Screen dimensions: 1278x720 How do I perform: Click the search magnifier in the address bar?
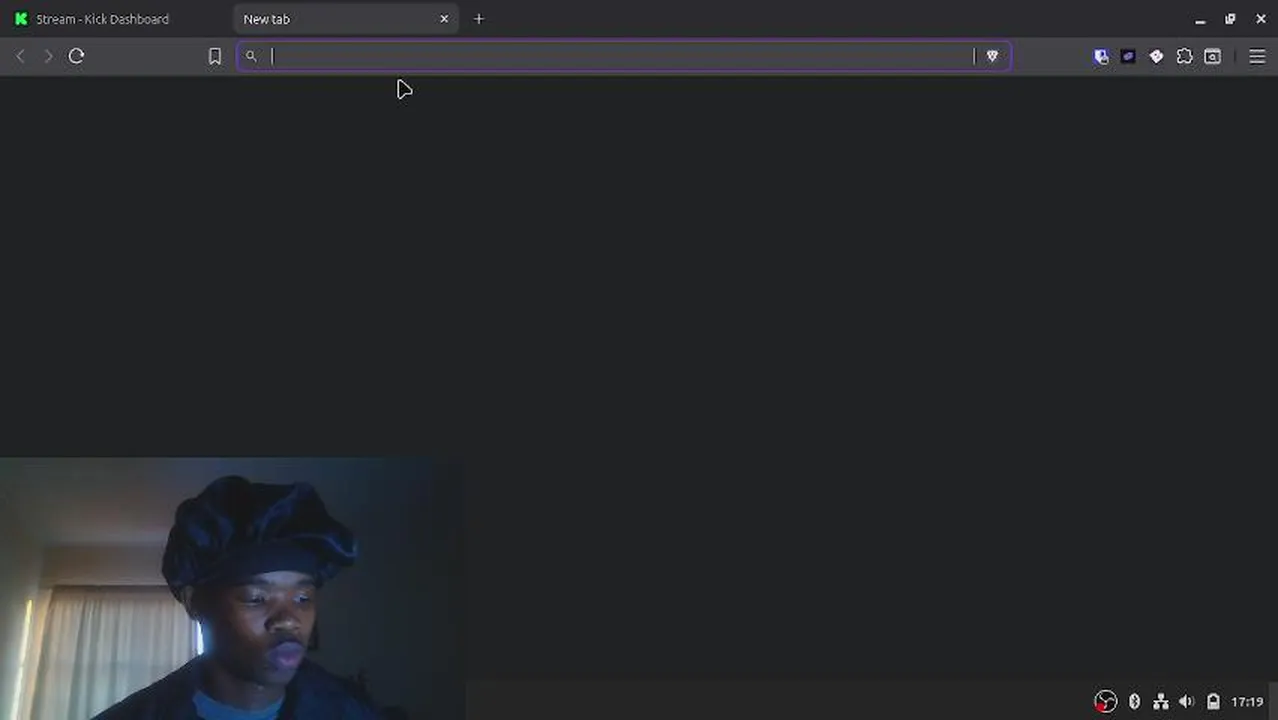coord(251,56)
